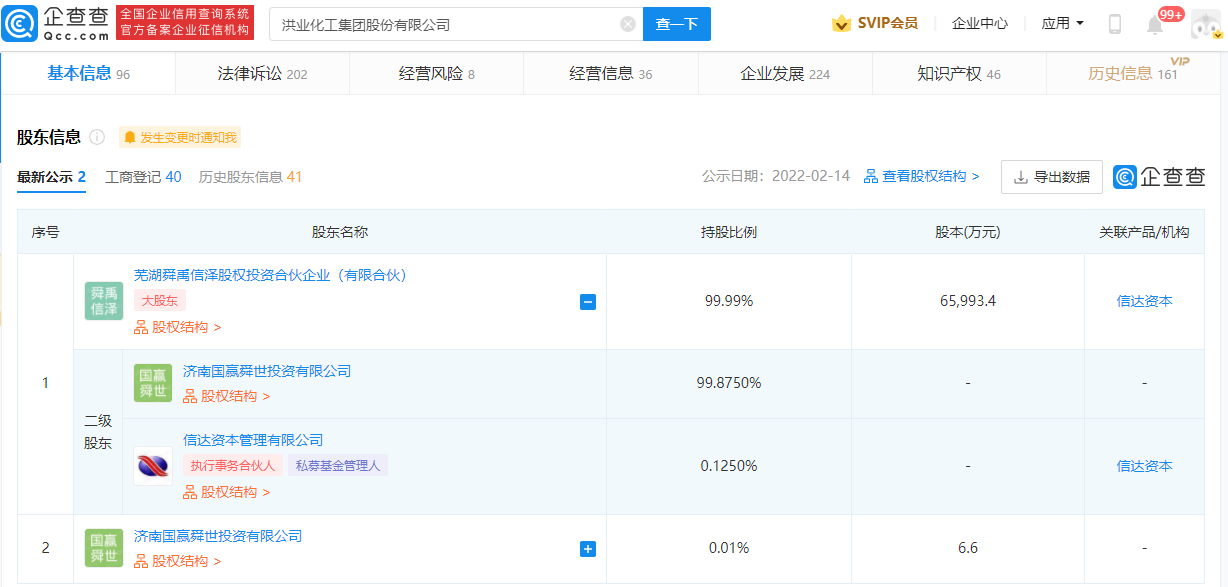Image resolution: width=1228 pixels, height=587 pixels.
Task: Click 导出数据 export button
Action: 1051,177
